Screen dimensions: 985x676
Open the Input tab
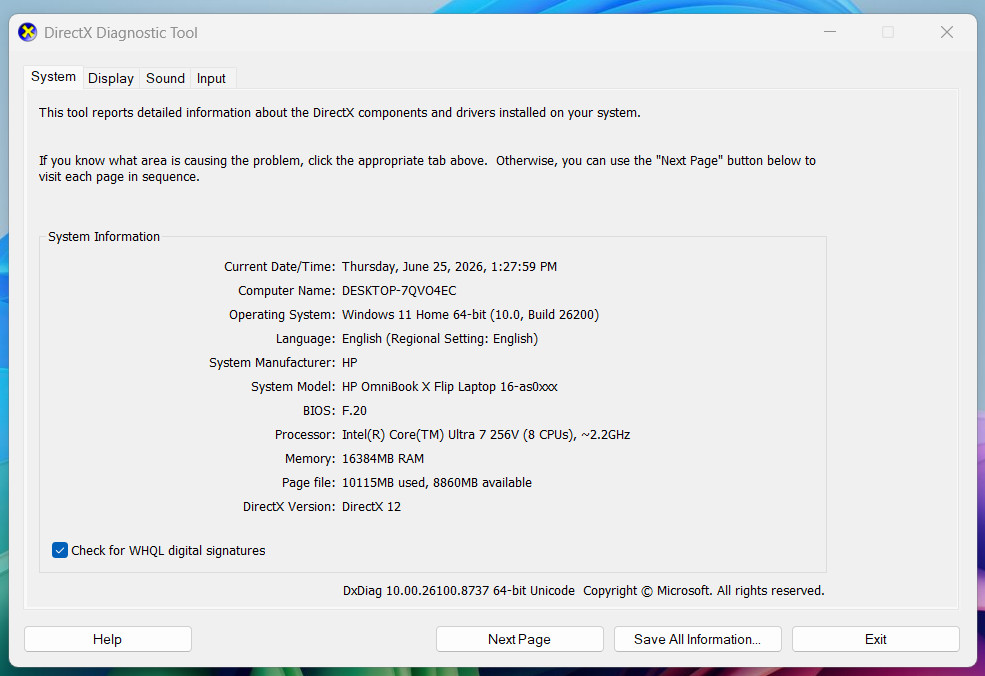[x=211, y=79]
